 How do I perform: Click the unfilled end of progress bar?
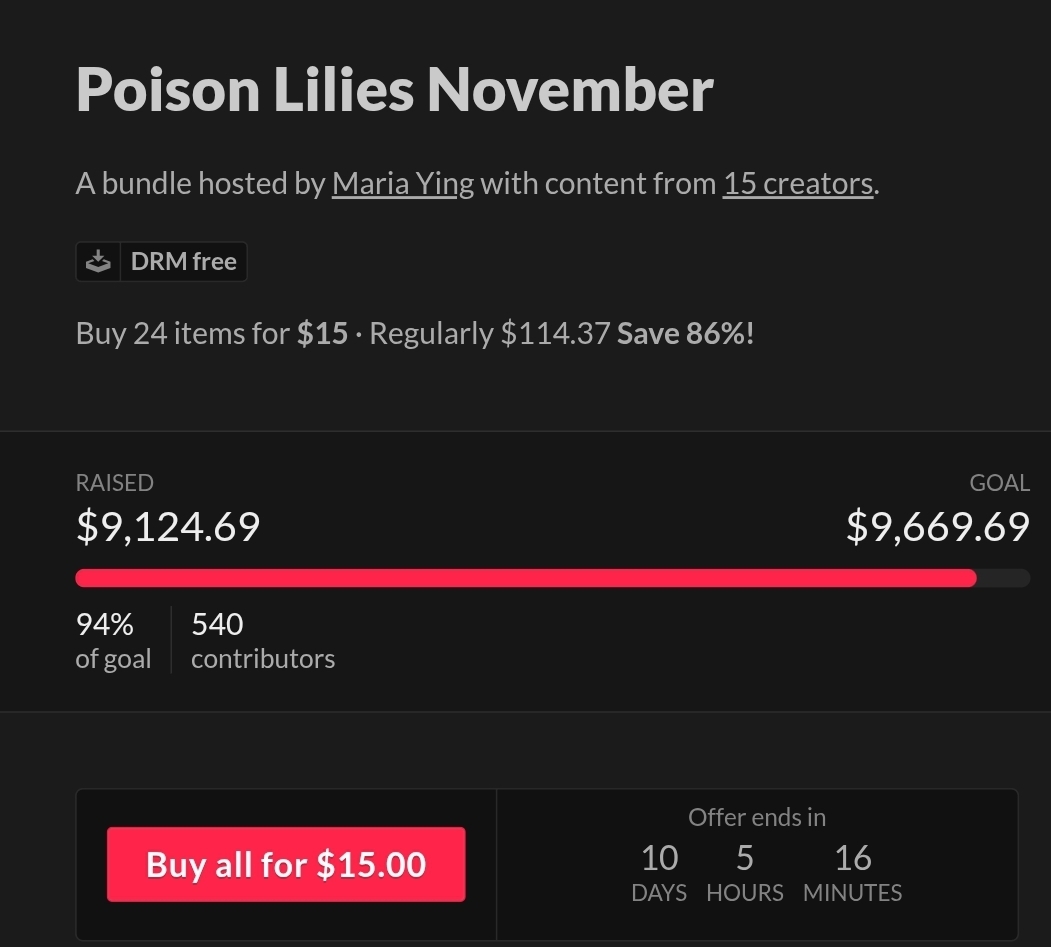(1003, 578)
